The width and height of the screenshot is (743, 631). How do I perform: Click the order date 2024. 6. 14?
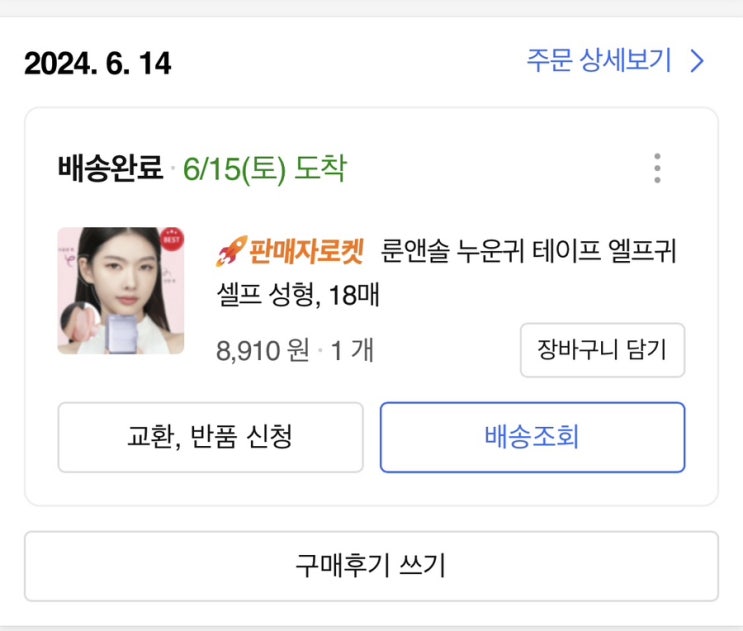click(x=98, y=63)
